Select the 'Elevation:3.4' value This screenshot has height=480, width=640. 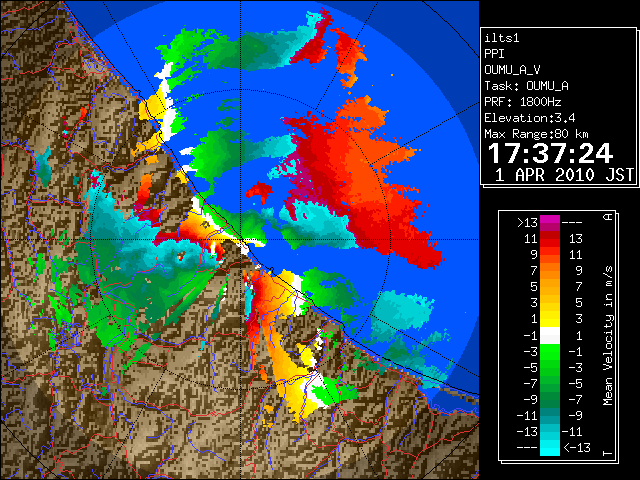coord(529,118)
